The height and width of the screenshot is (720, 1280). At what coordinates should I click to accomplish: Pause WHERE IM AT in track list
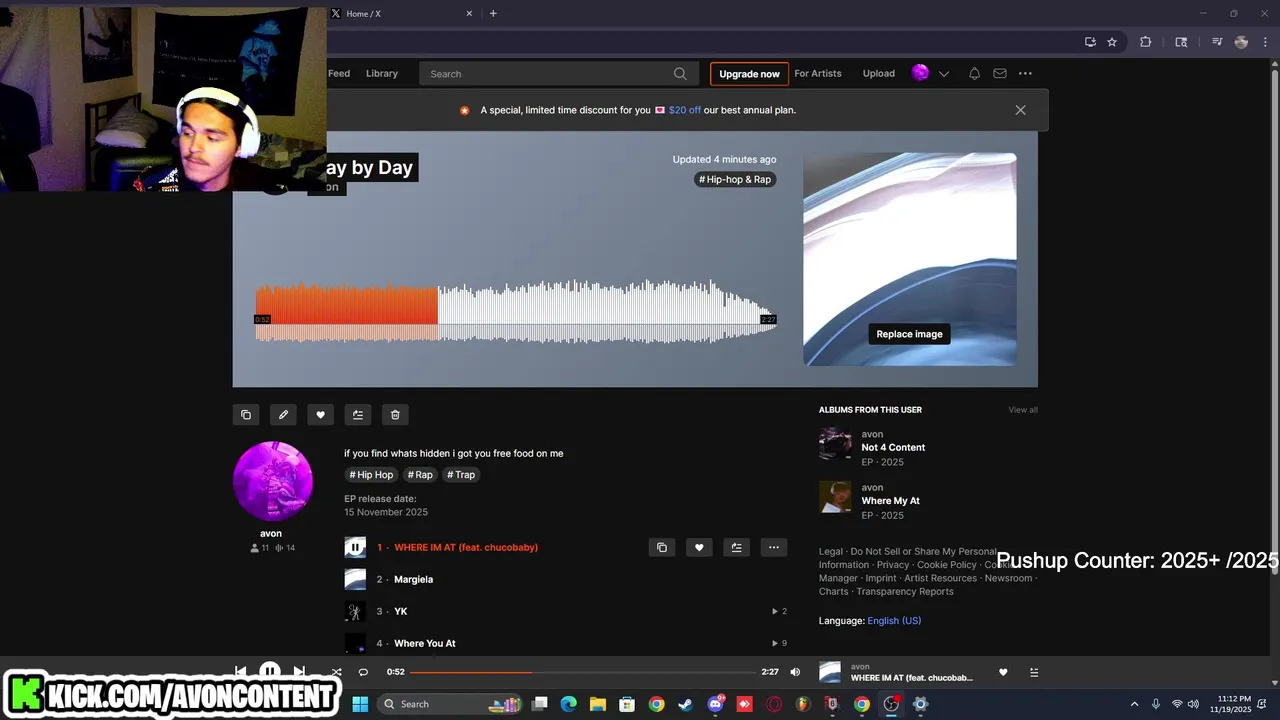click(x=355, y=547)
